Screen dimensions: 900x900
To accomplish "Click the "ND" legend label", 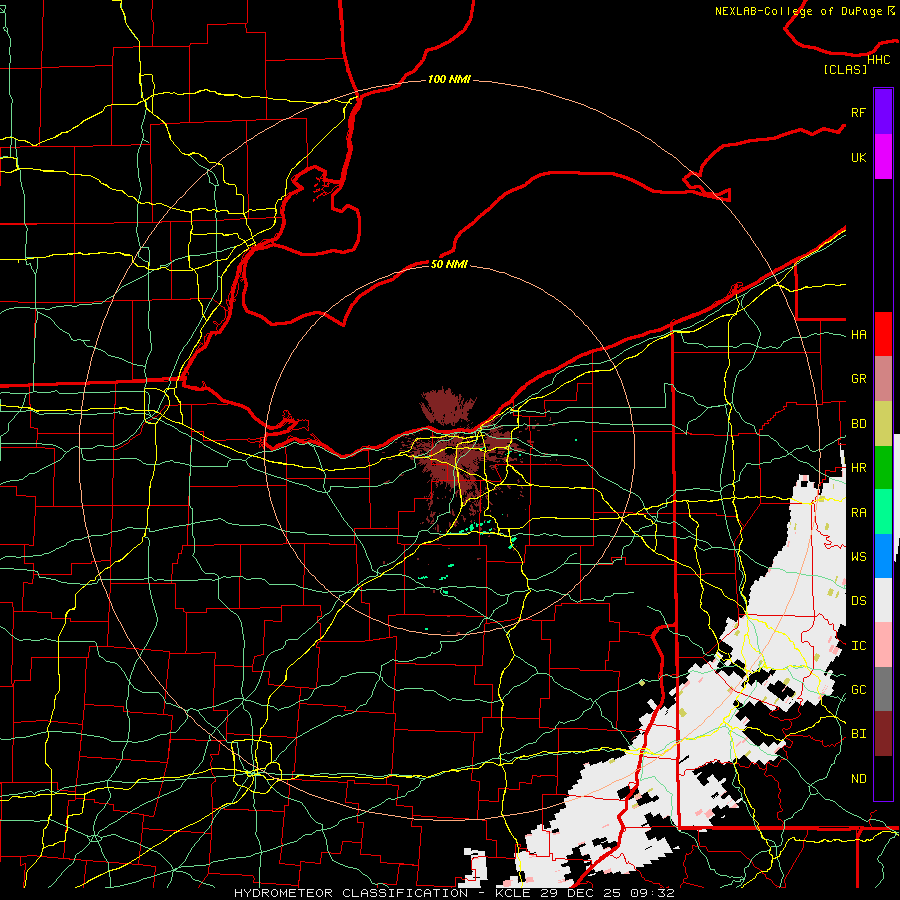I will tap(858, 779).
